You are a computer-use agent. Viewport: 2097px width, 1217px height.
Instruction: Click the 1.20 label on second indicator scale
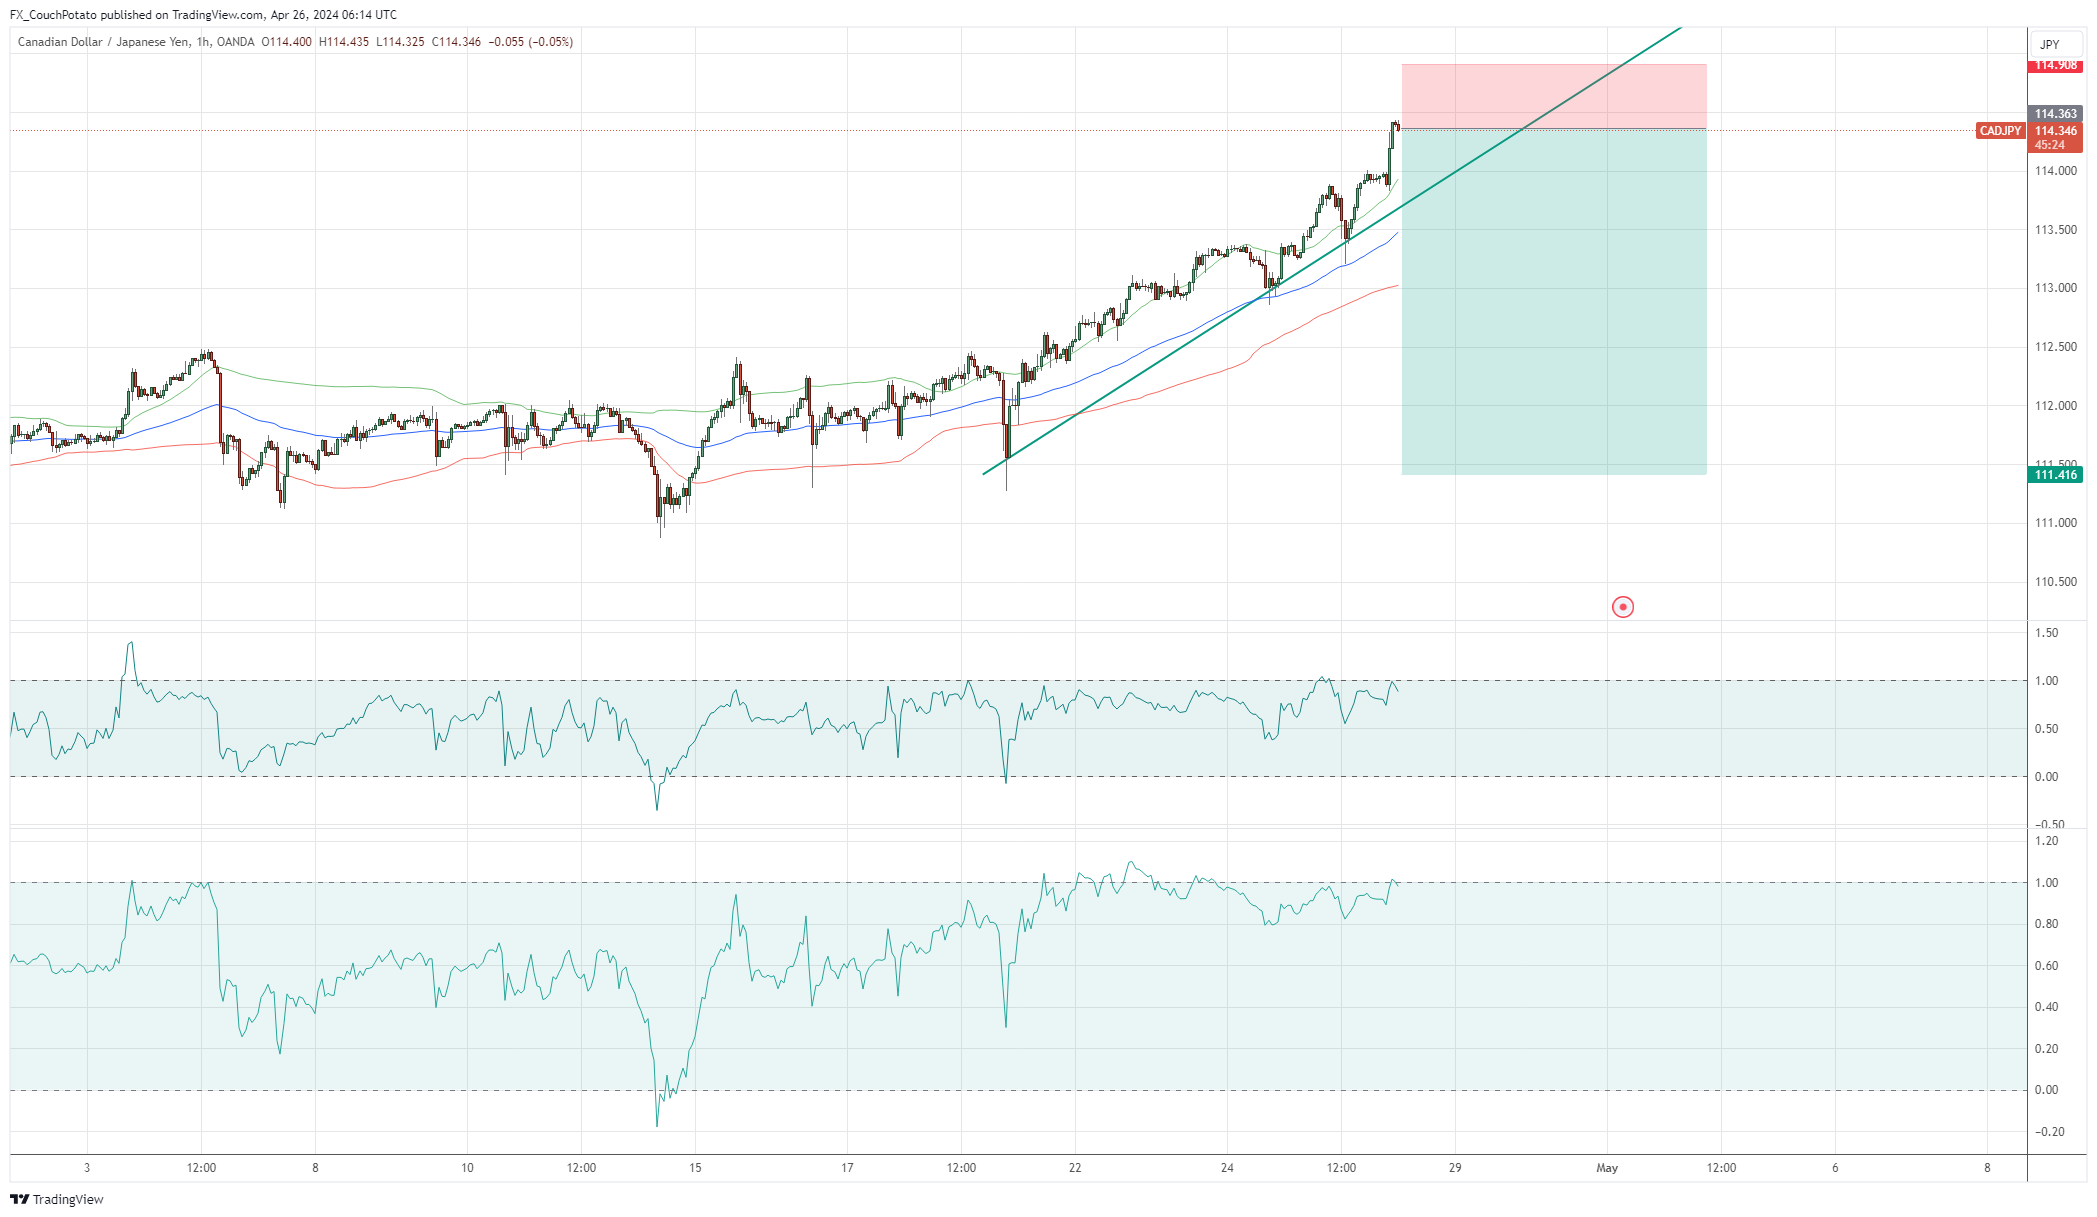pos(2046,841)
